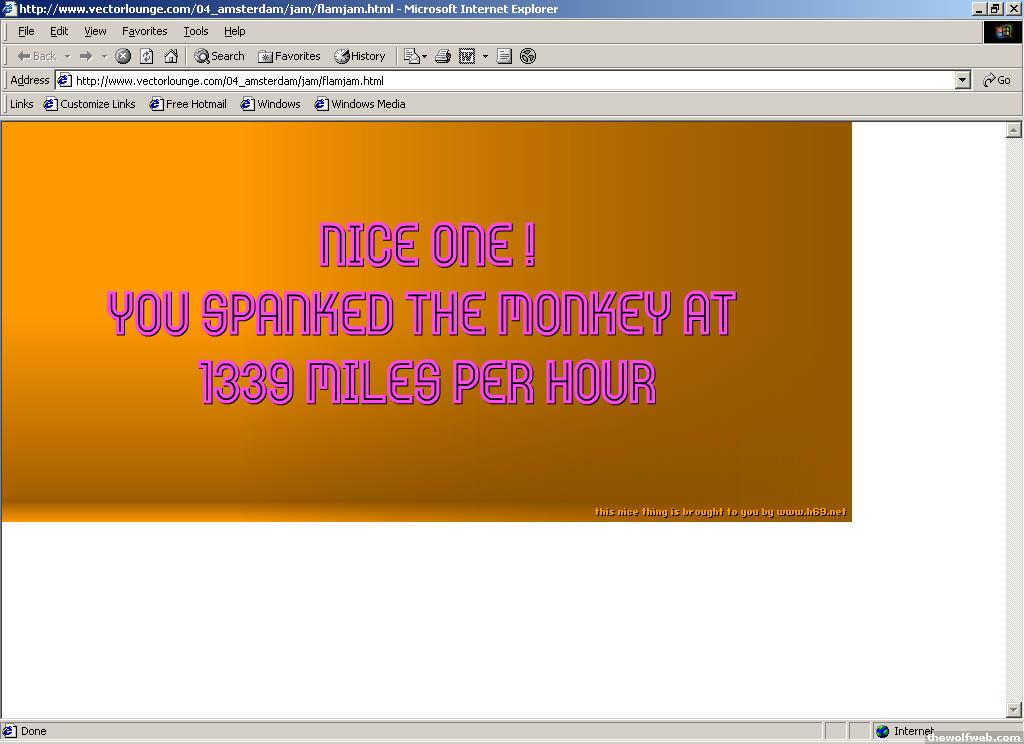
Task: Open the View menu
Action: pyautogui.click(x=95, y=31)
